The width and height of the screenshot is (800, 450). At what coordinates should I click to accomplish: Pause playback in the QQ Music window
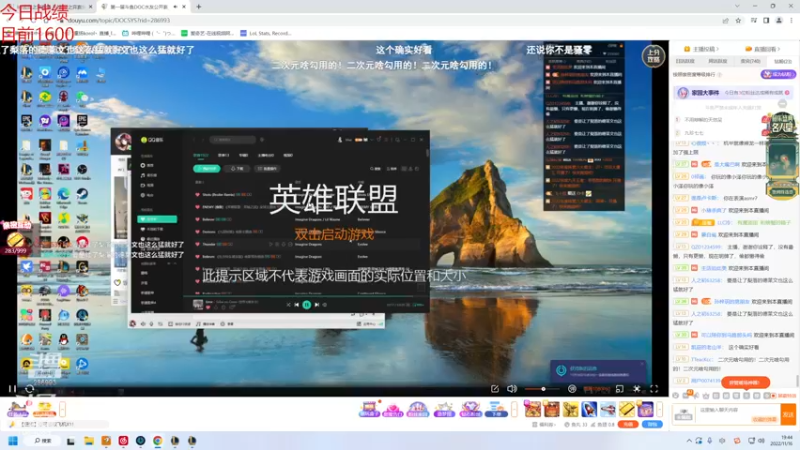click(307, 305)
